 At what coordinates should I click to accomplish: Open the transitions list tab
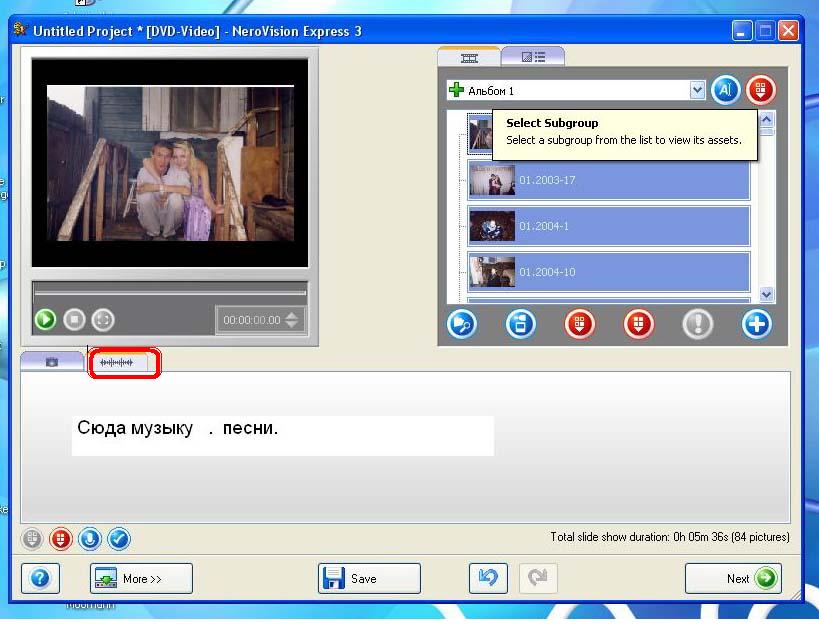(533, 57)
